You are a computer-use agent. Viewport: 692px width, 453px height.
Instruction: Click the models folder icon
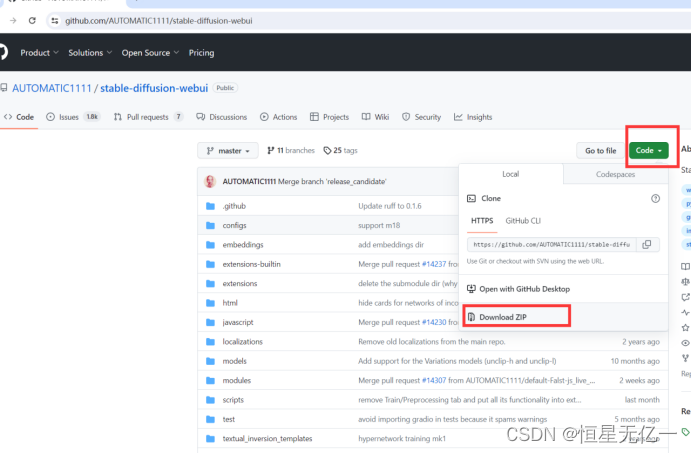(x=211, y=361)
